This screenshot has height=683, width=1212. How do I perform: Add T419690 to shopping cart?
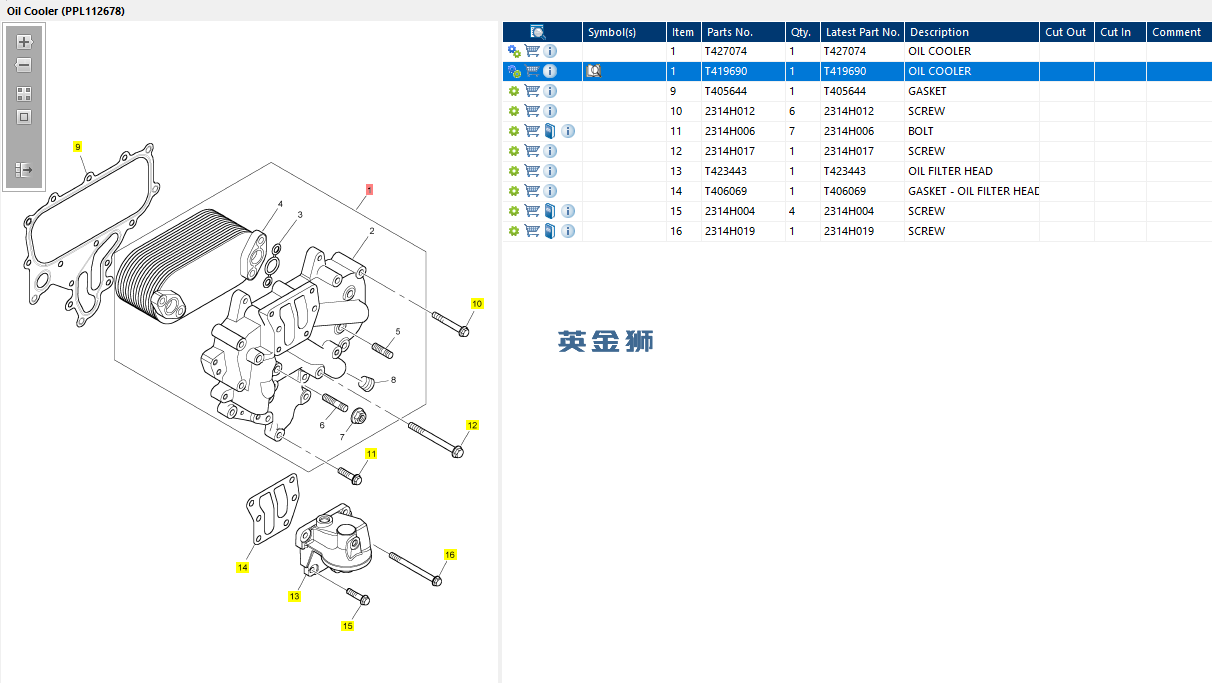(x=532, y=71)
